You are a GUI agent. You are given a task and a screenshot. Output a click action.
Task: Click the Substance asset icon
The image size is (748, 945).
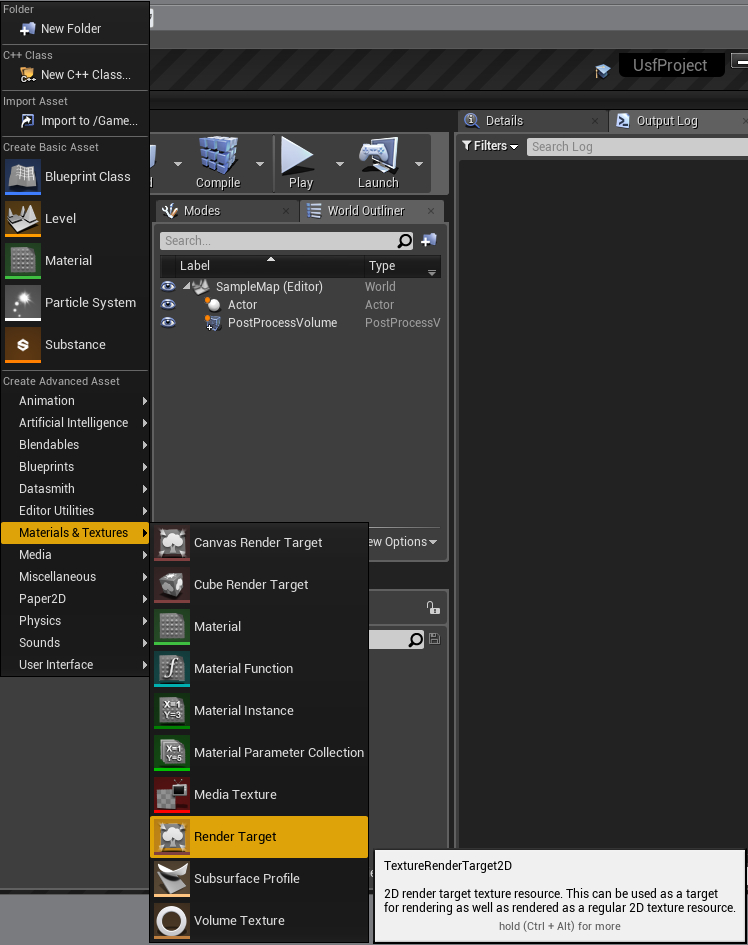pos(23,345)
